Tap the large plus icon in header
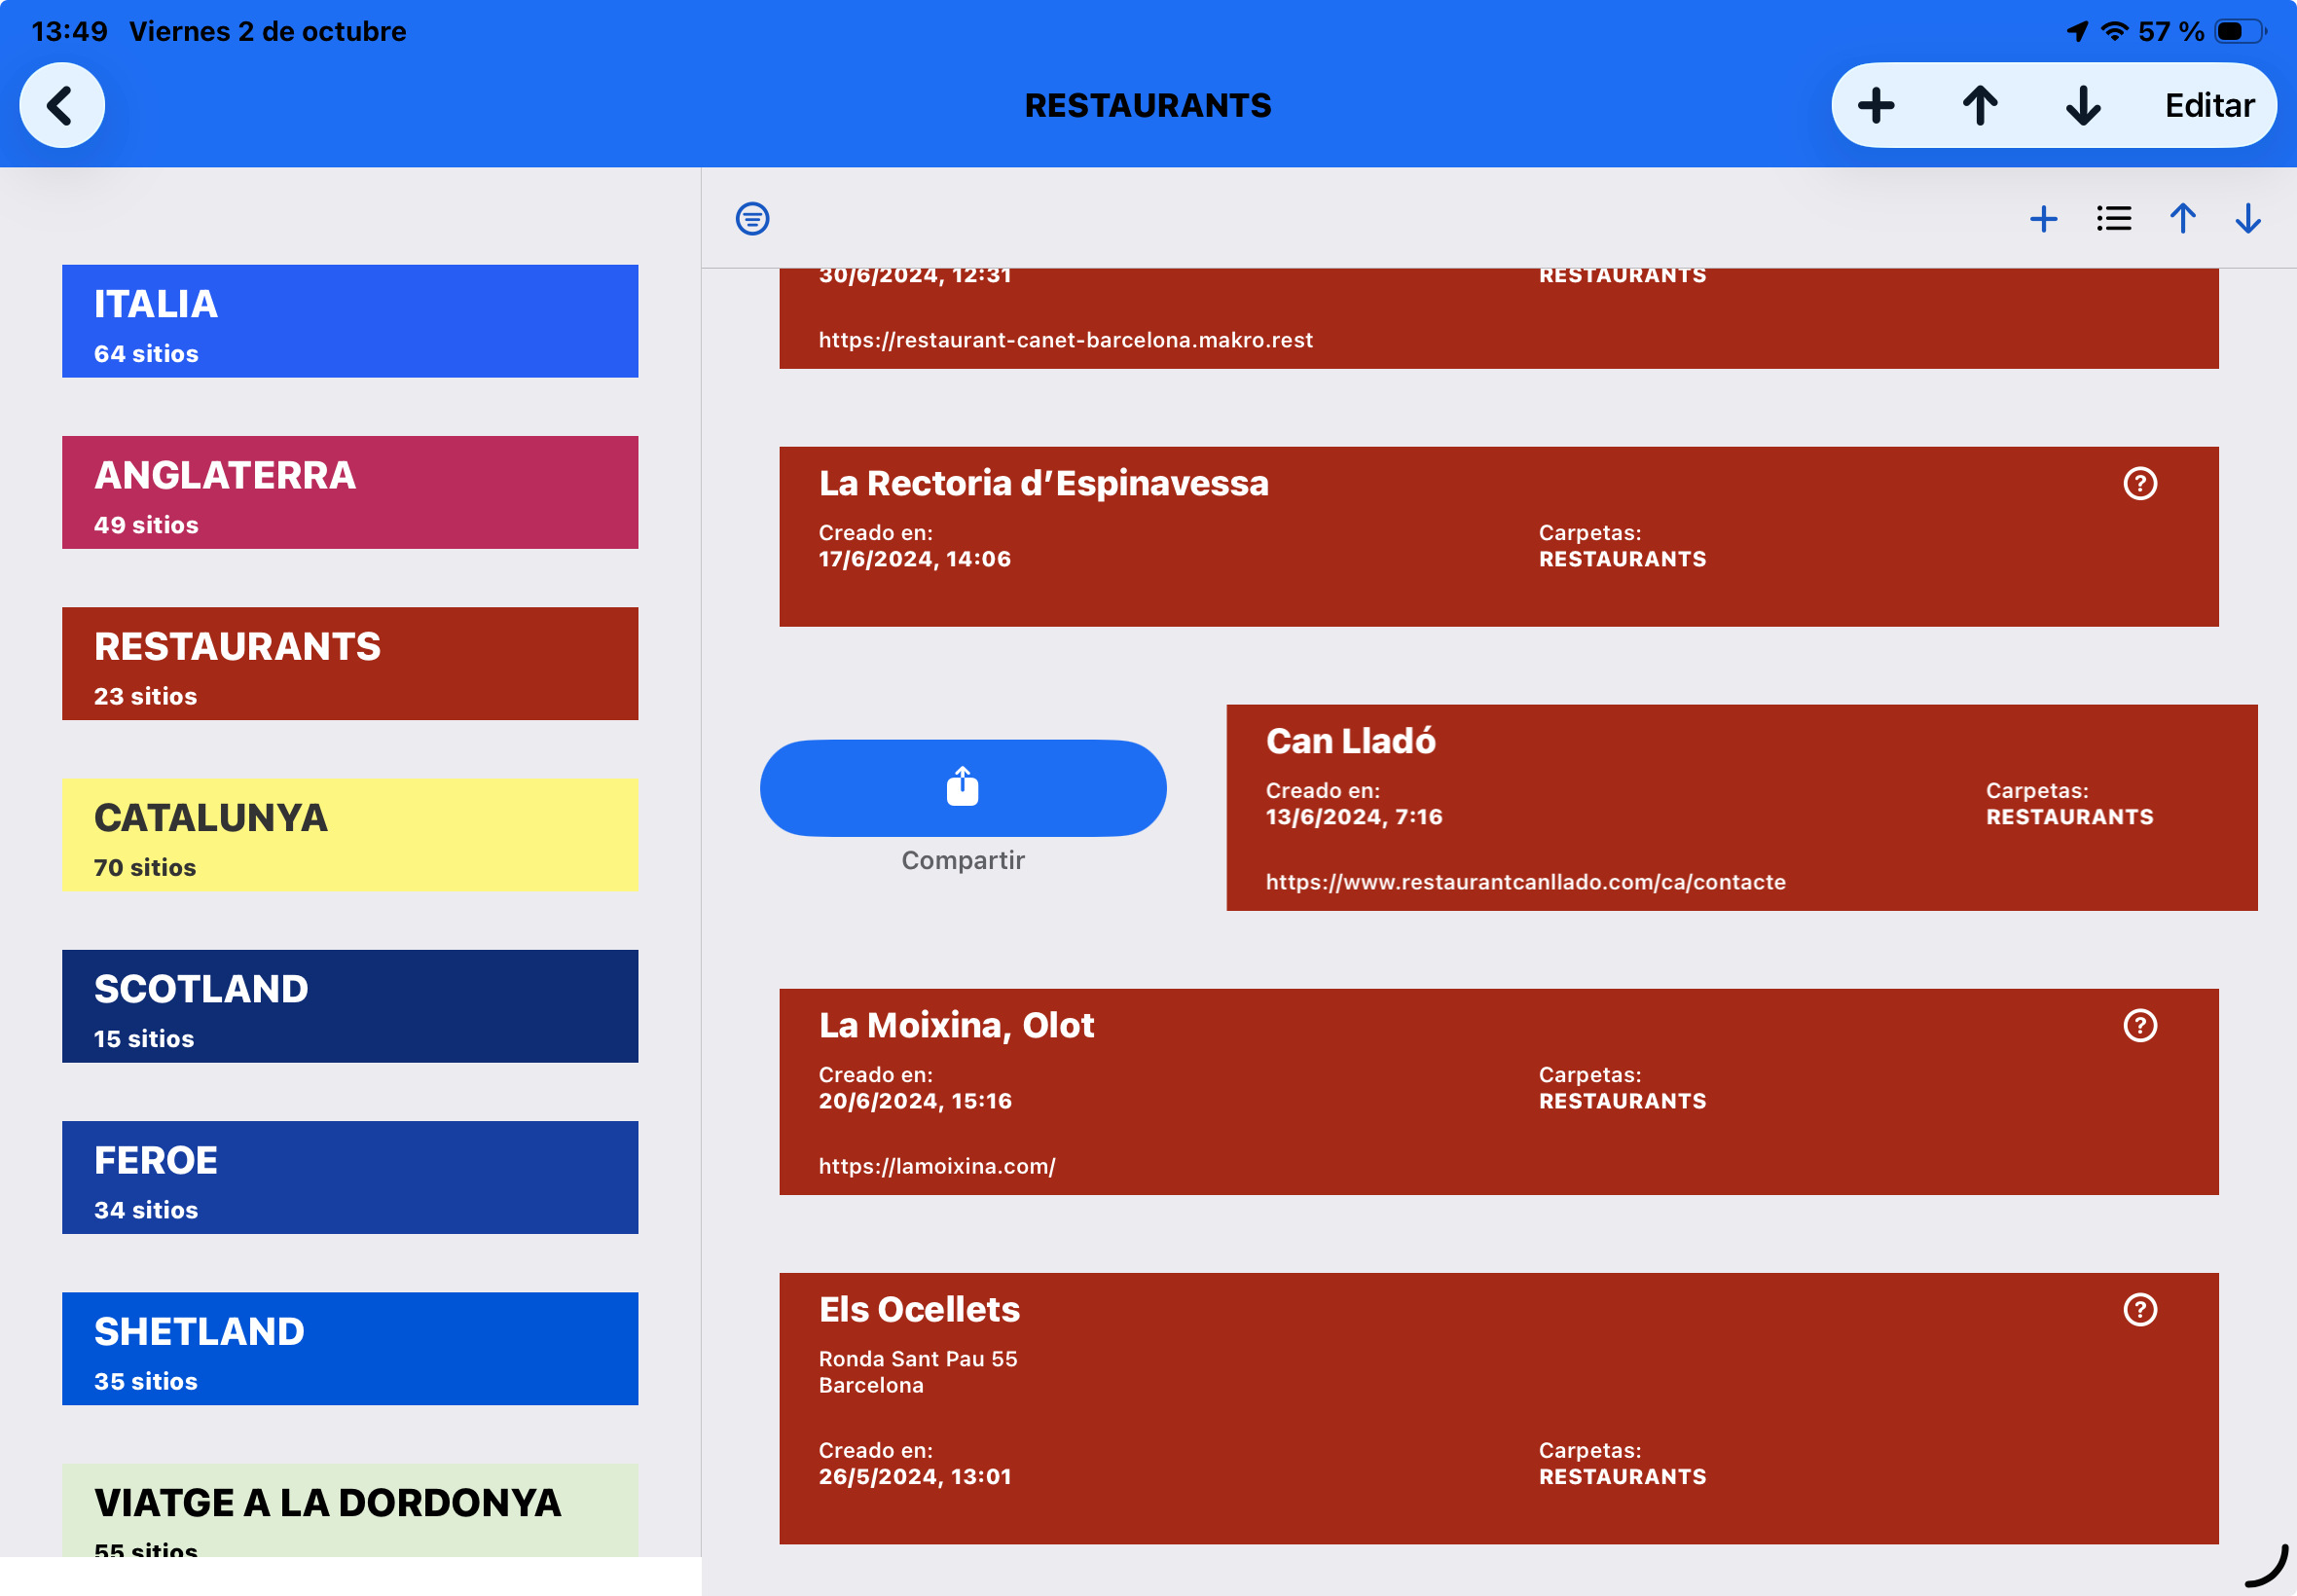 1875,105
